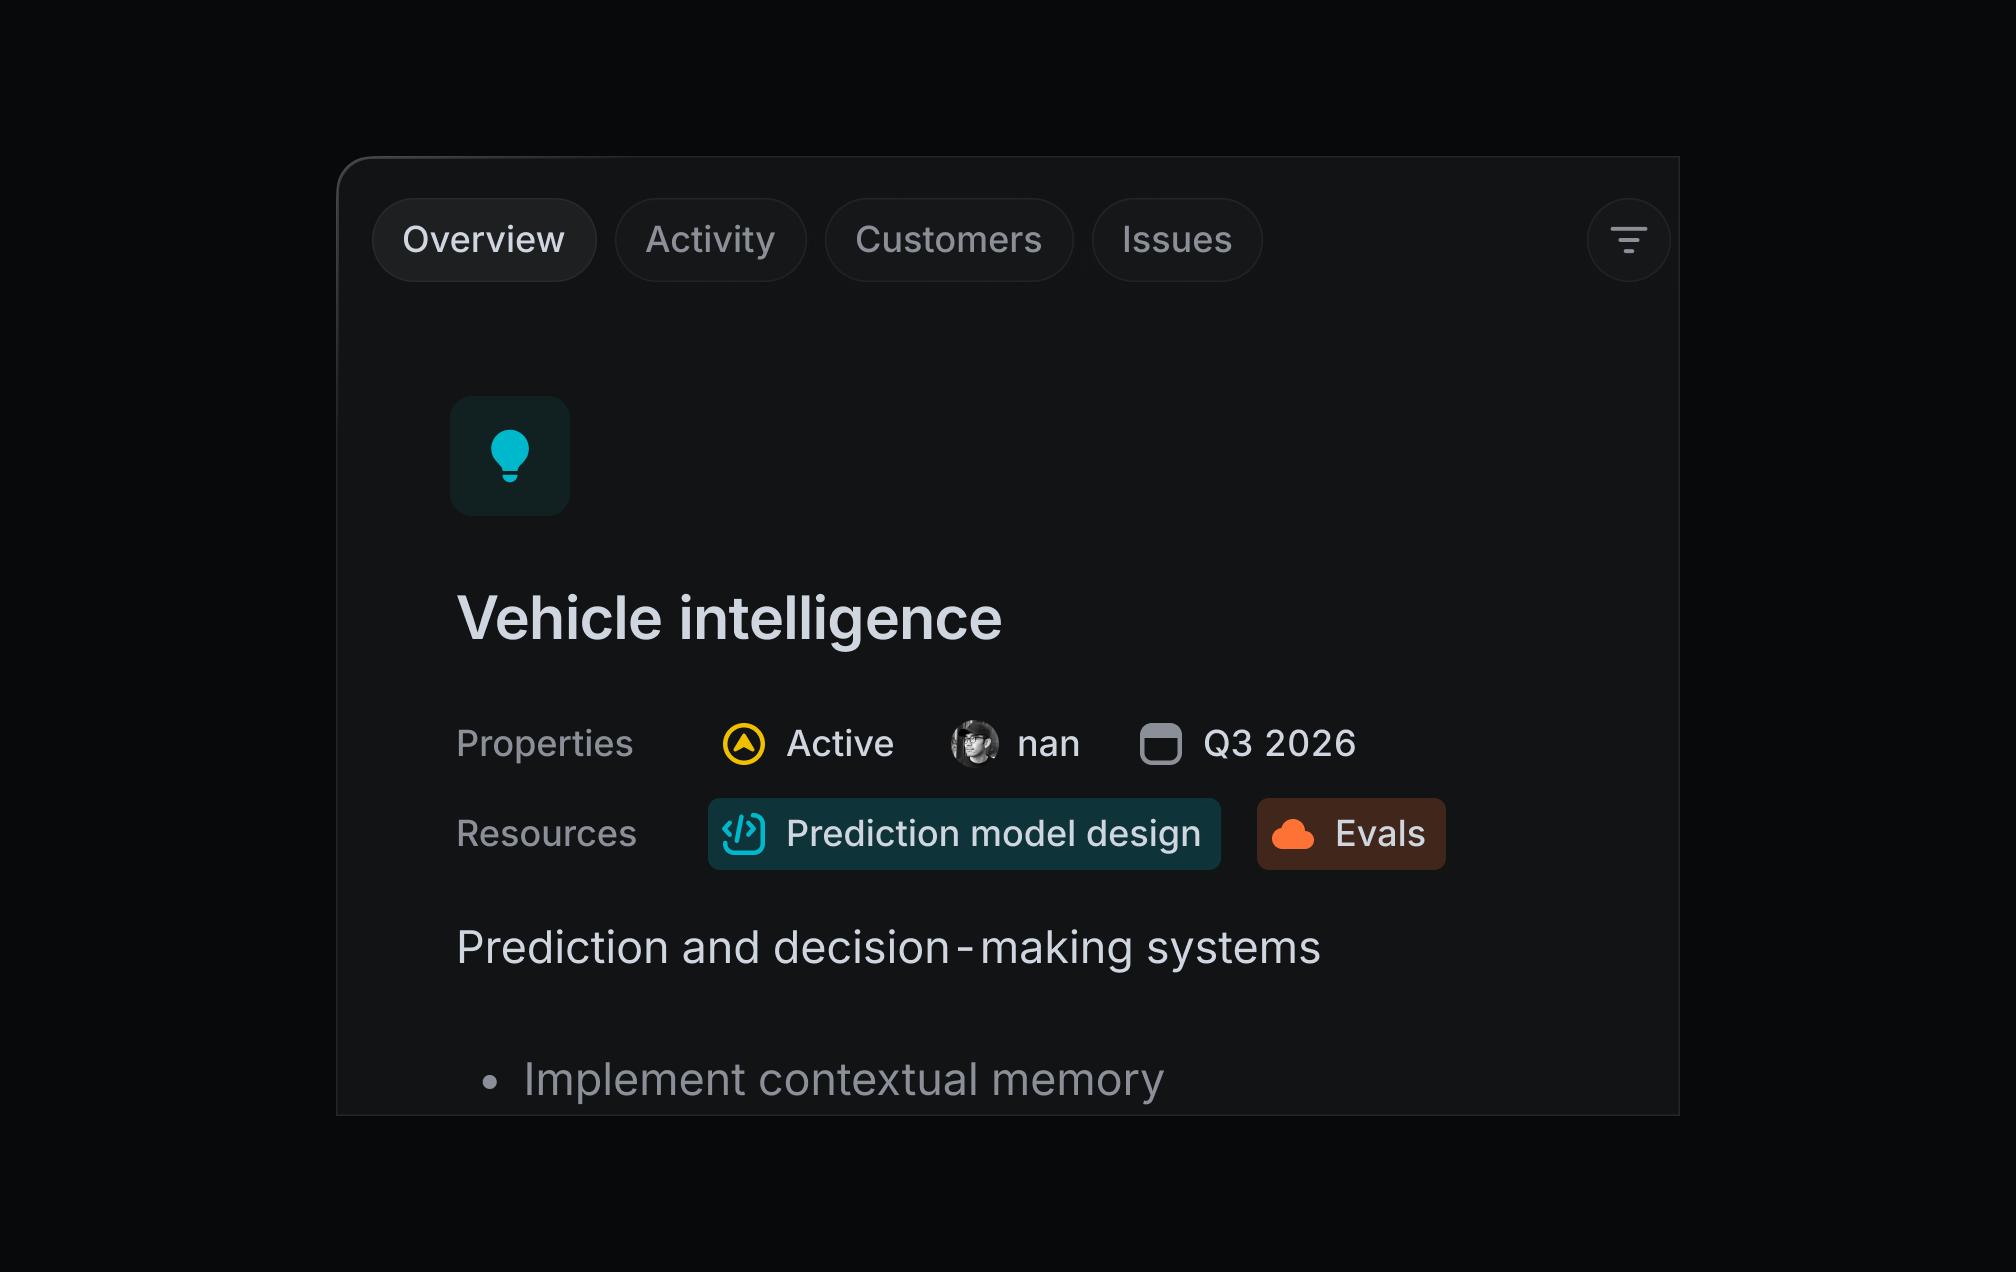Change the Q3 2026 target date
The image size is (2016, 1272).
1248,744
